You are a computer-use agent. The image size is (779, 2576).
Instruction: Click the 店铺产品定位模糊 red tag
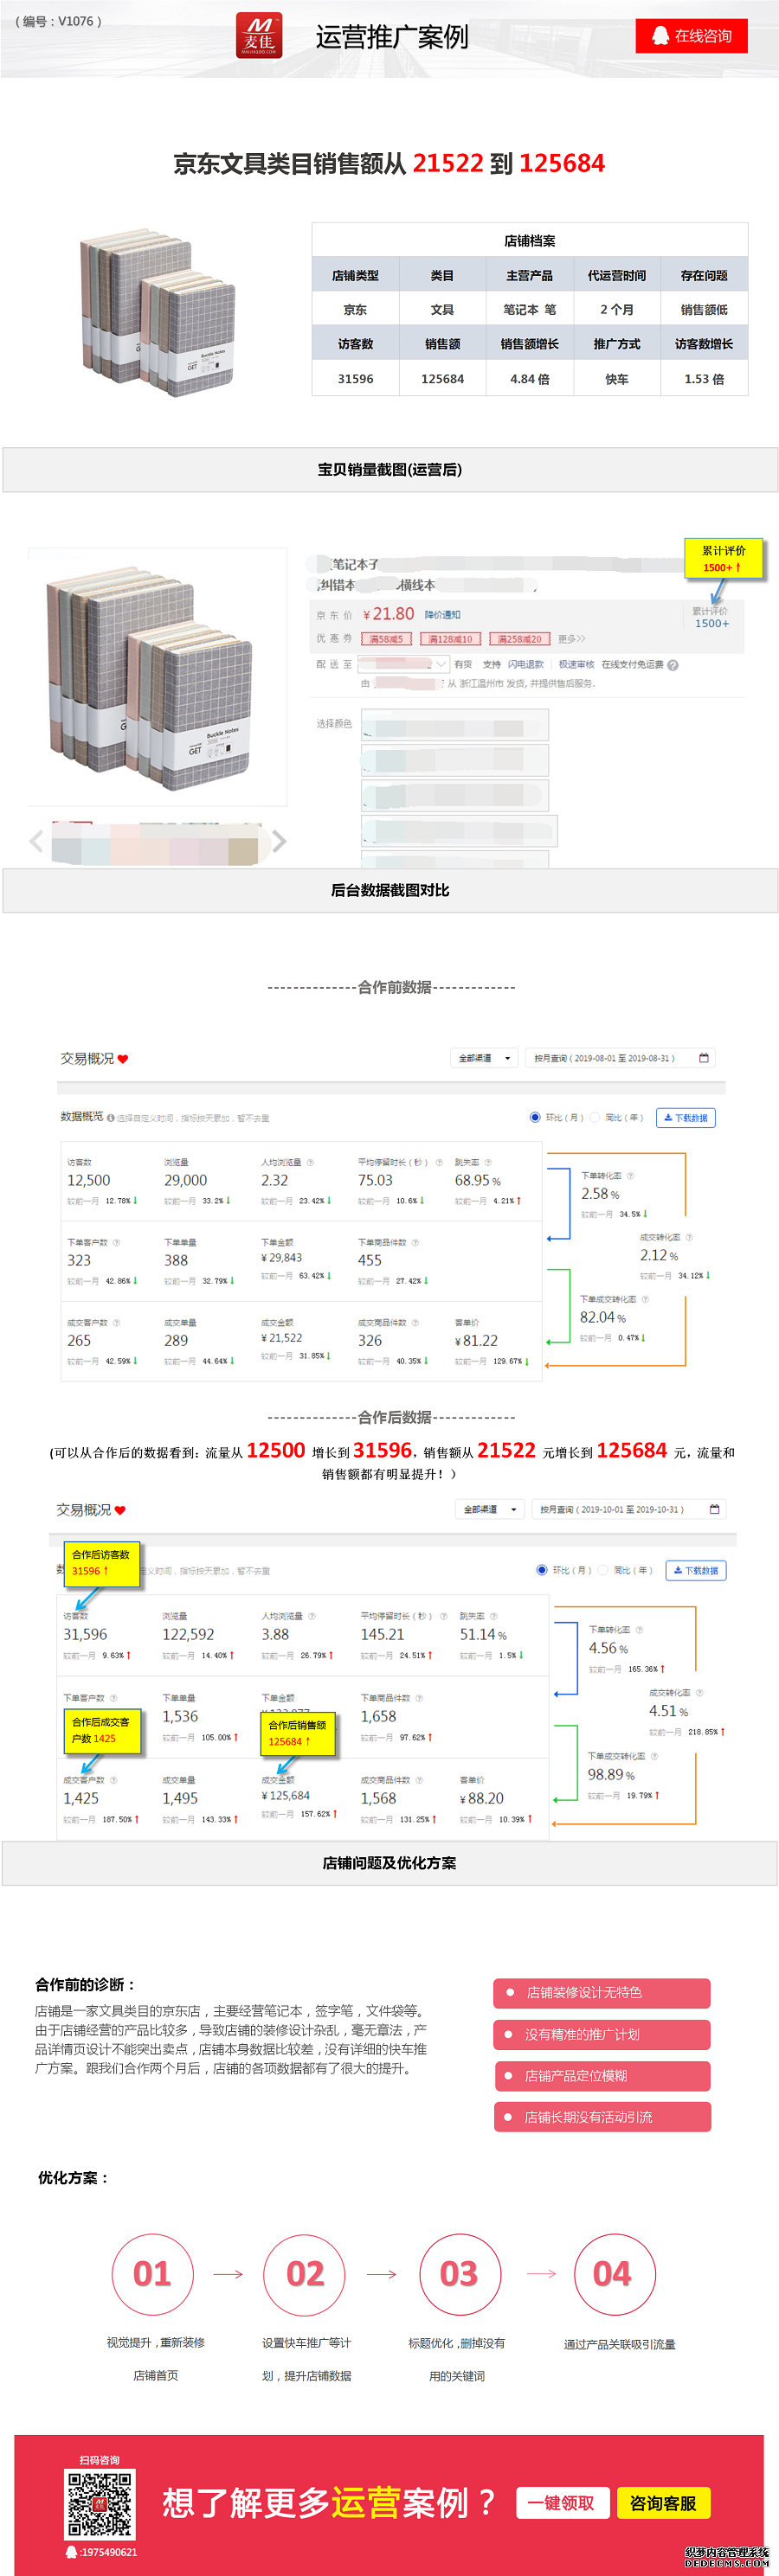(x=602, y=2076)
